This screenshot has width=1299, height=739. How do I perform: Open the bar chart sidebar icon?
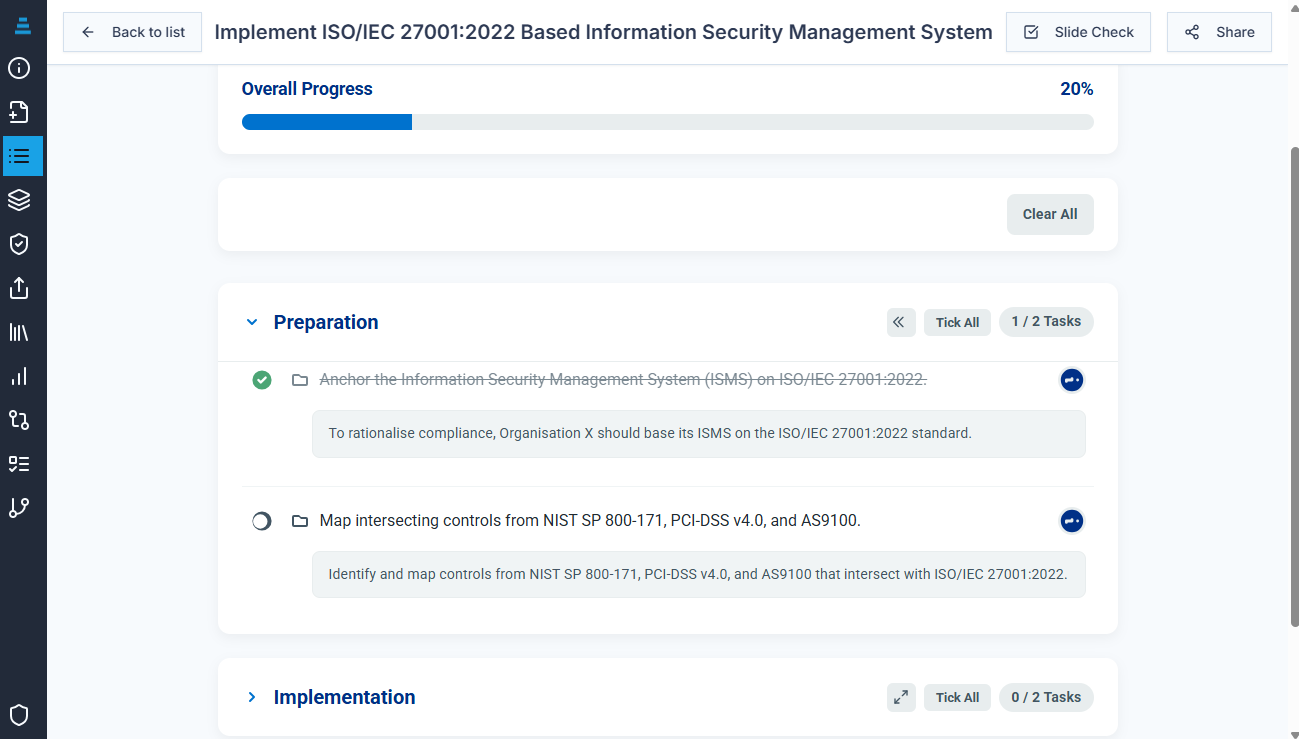pos(19,376)
